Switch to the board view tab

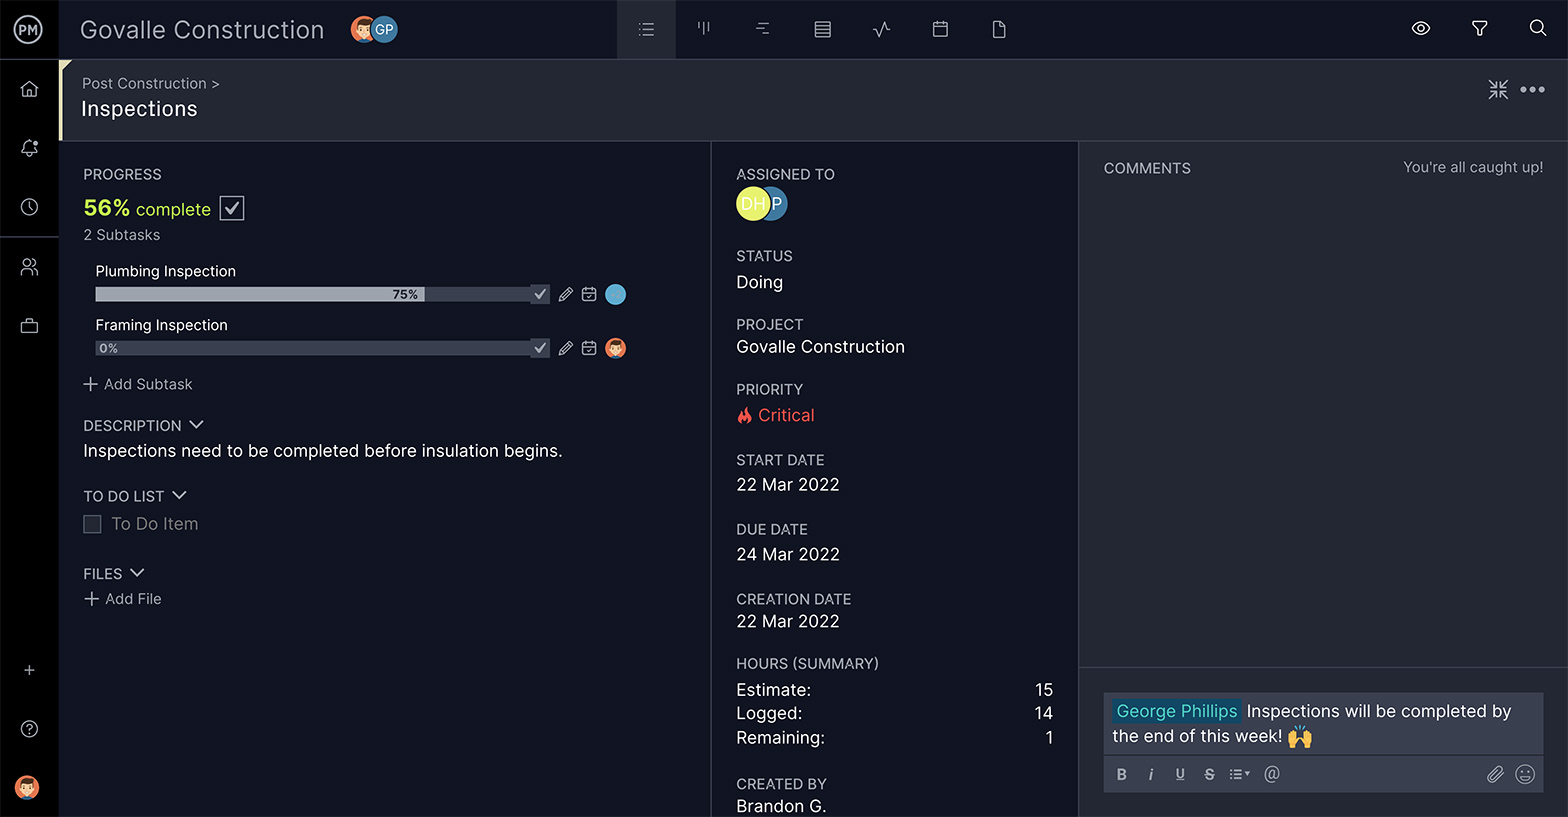click(704, 29)
